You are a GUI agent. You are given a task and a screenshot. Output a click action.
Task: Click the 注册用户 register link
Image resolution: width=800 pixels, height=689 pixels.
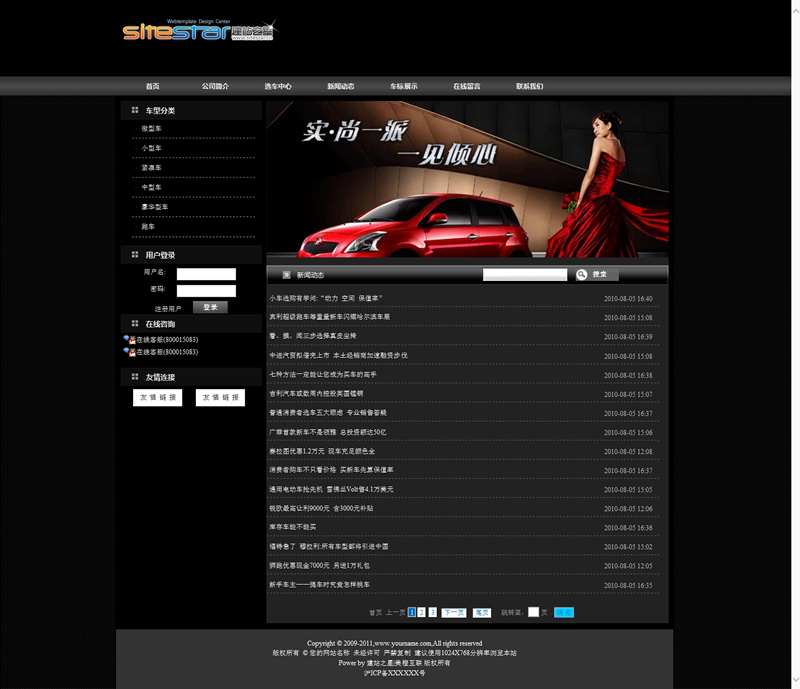pyautogui.click(x=168, y=309)
